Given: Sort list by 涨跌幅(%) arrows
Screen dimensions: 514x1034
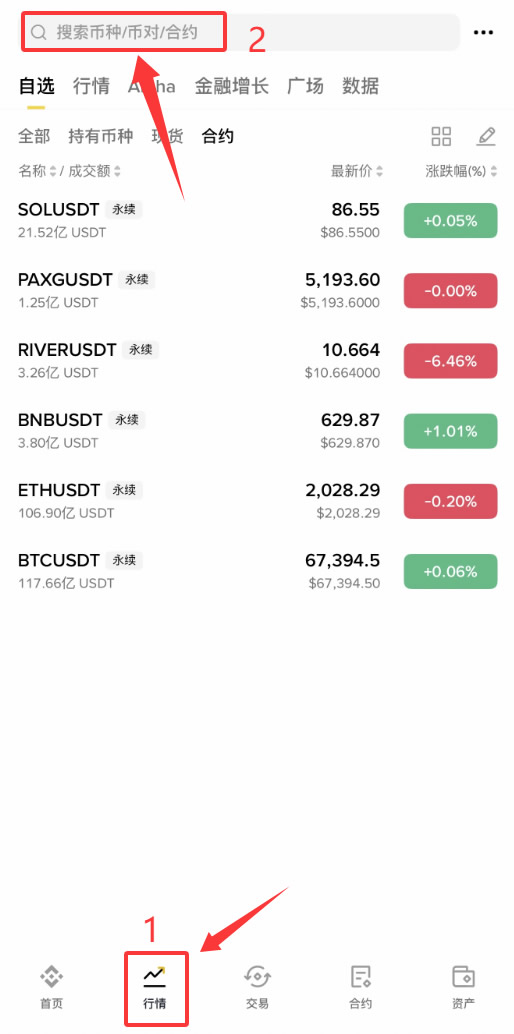Looking at the screenshot, I should [494, 171].
